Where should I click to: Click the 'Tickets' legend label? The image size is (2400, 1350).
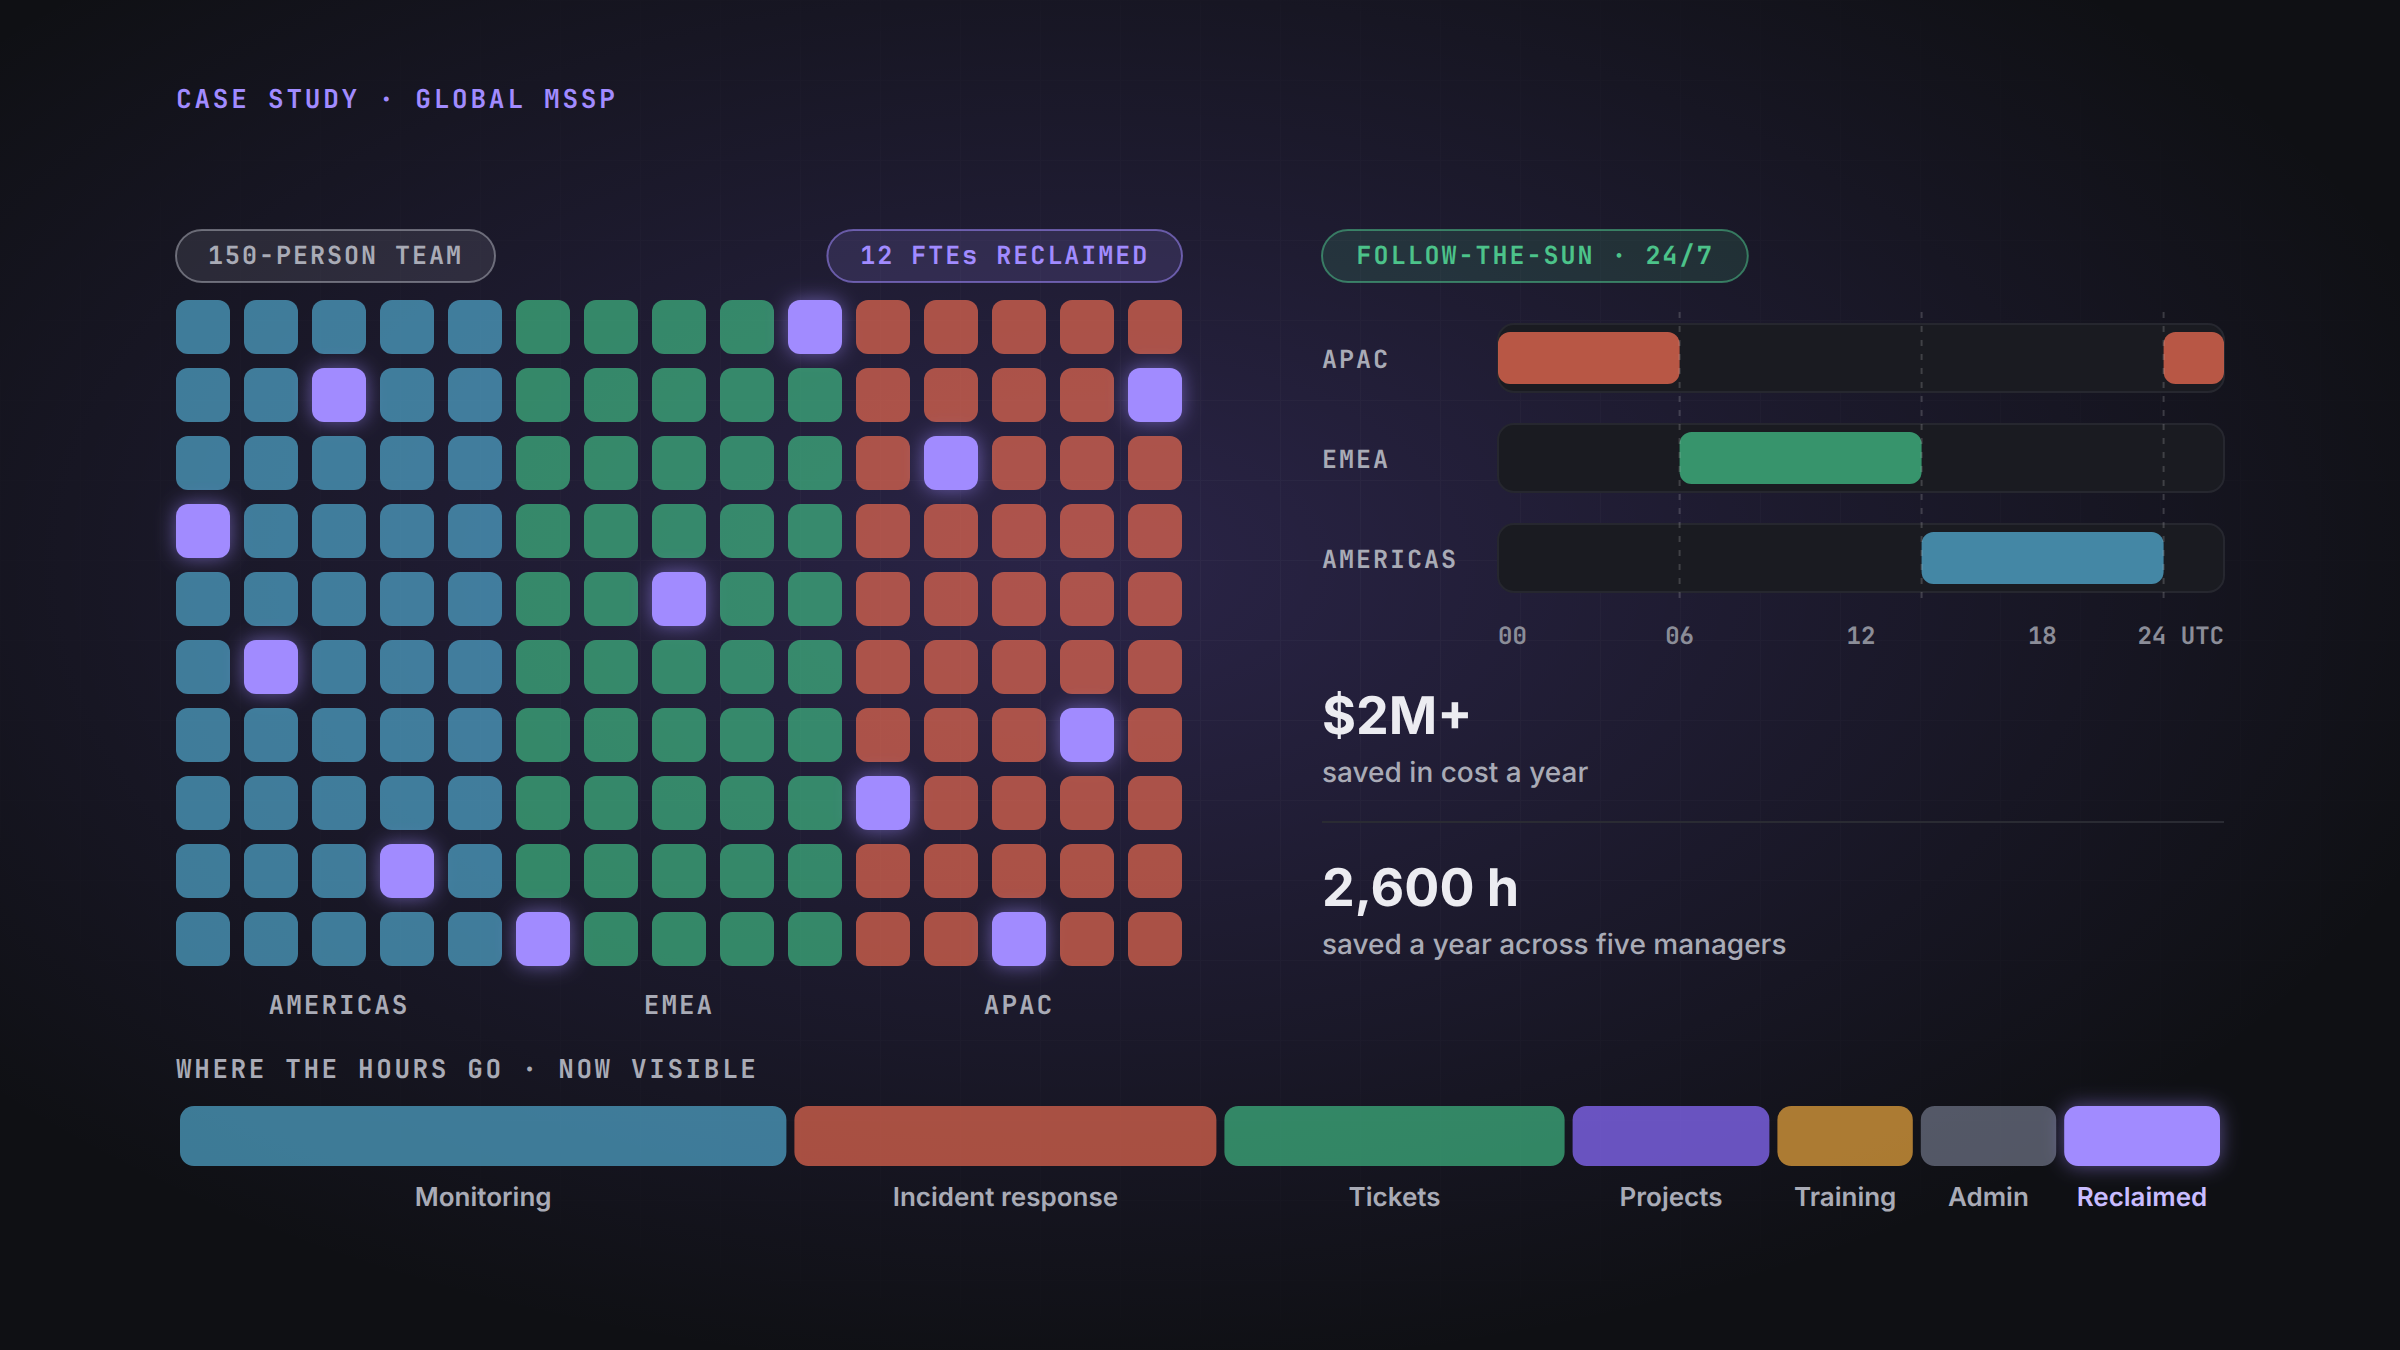pos(1394,1197)
